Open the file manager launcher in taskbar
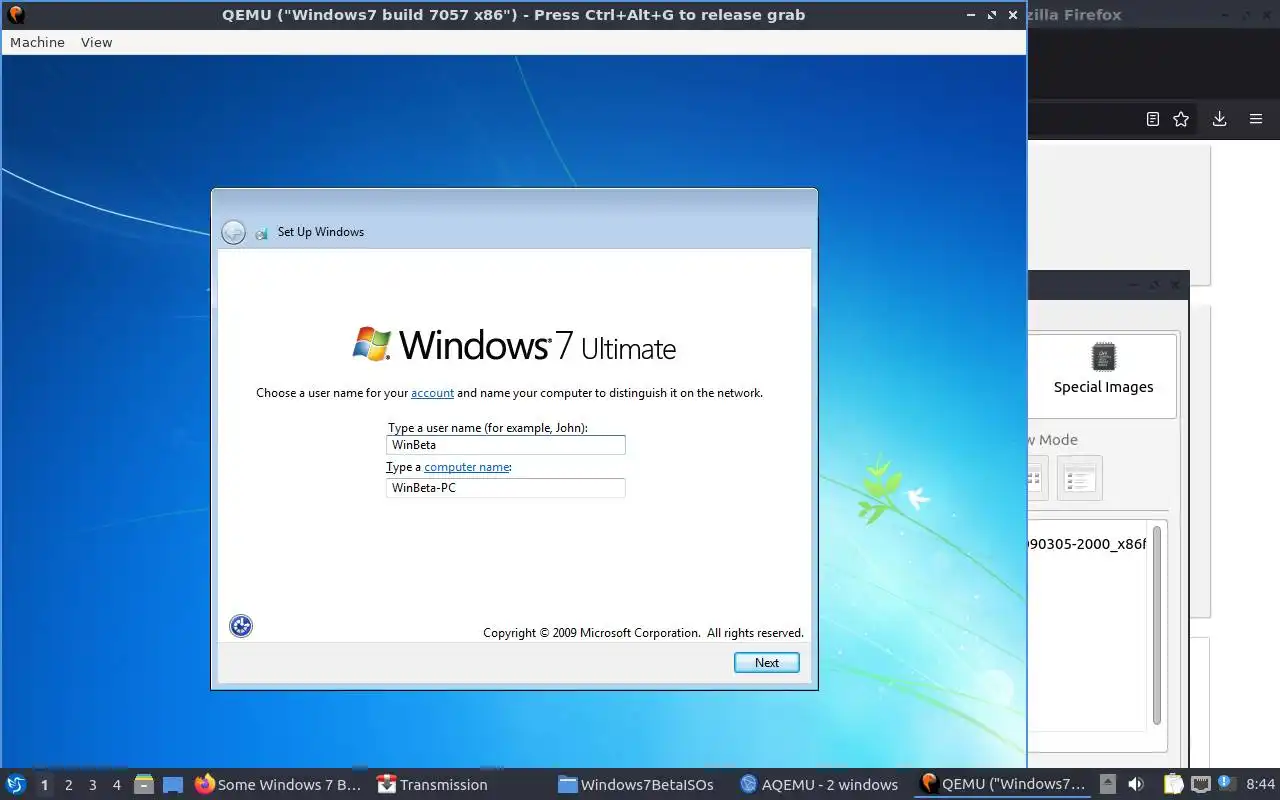 pos(144,785)
